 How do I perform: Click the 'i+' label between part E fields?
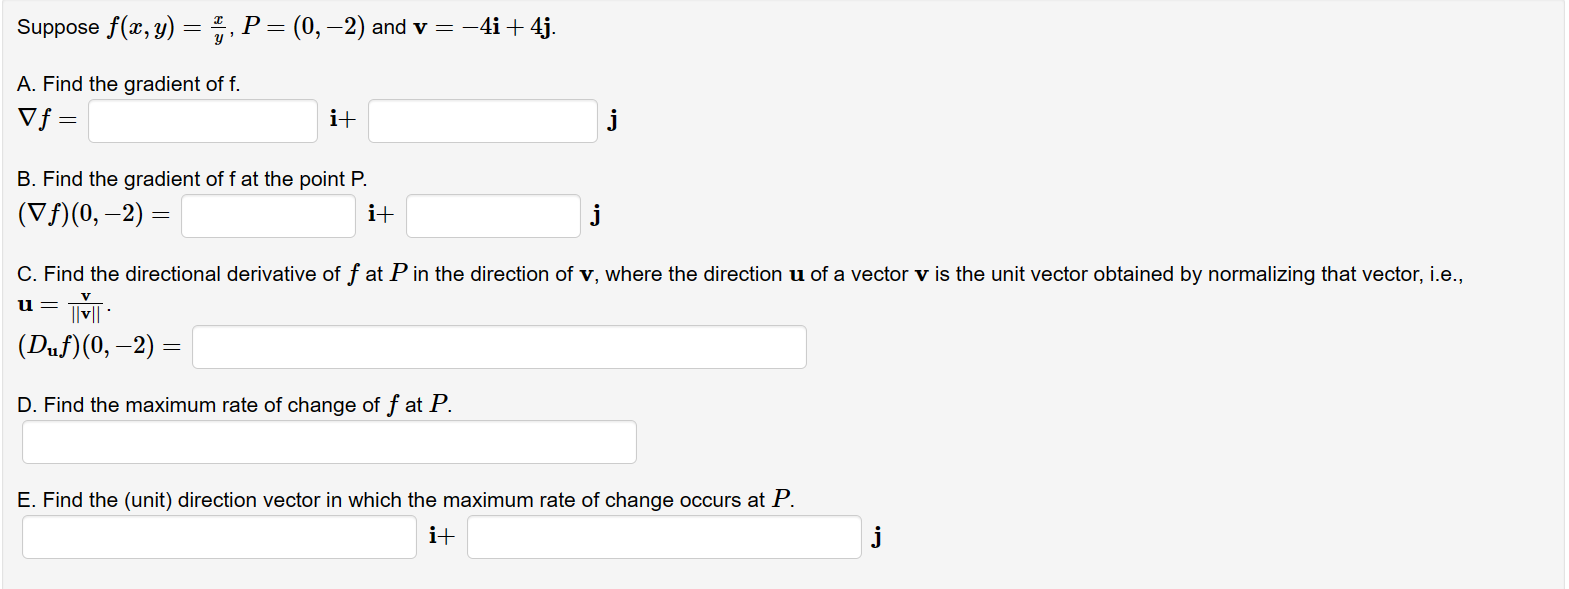click(x=442, y=536)
